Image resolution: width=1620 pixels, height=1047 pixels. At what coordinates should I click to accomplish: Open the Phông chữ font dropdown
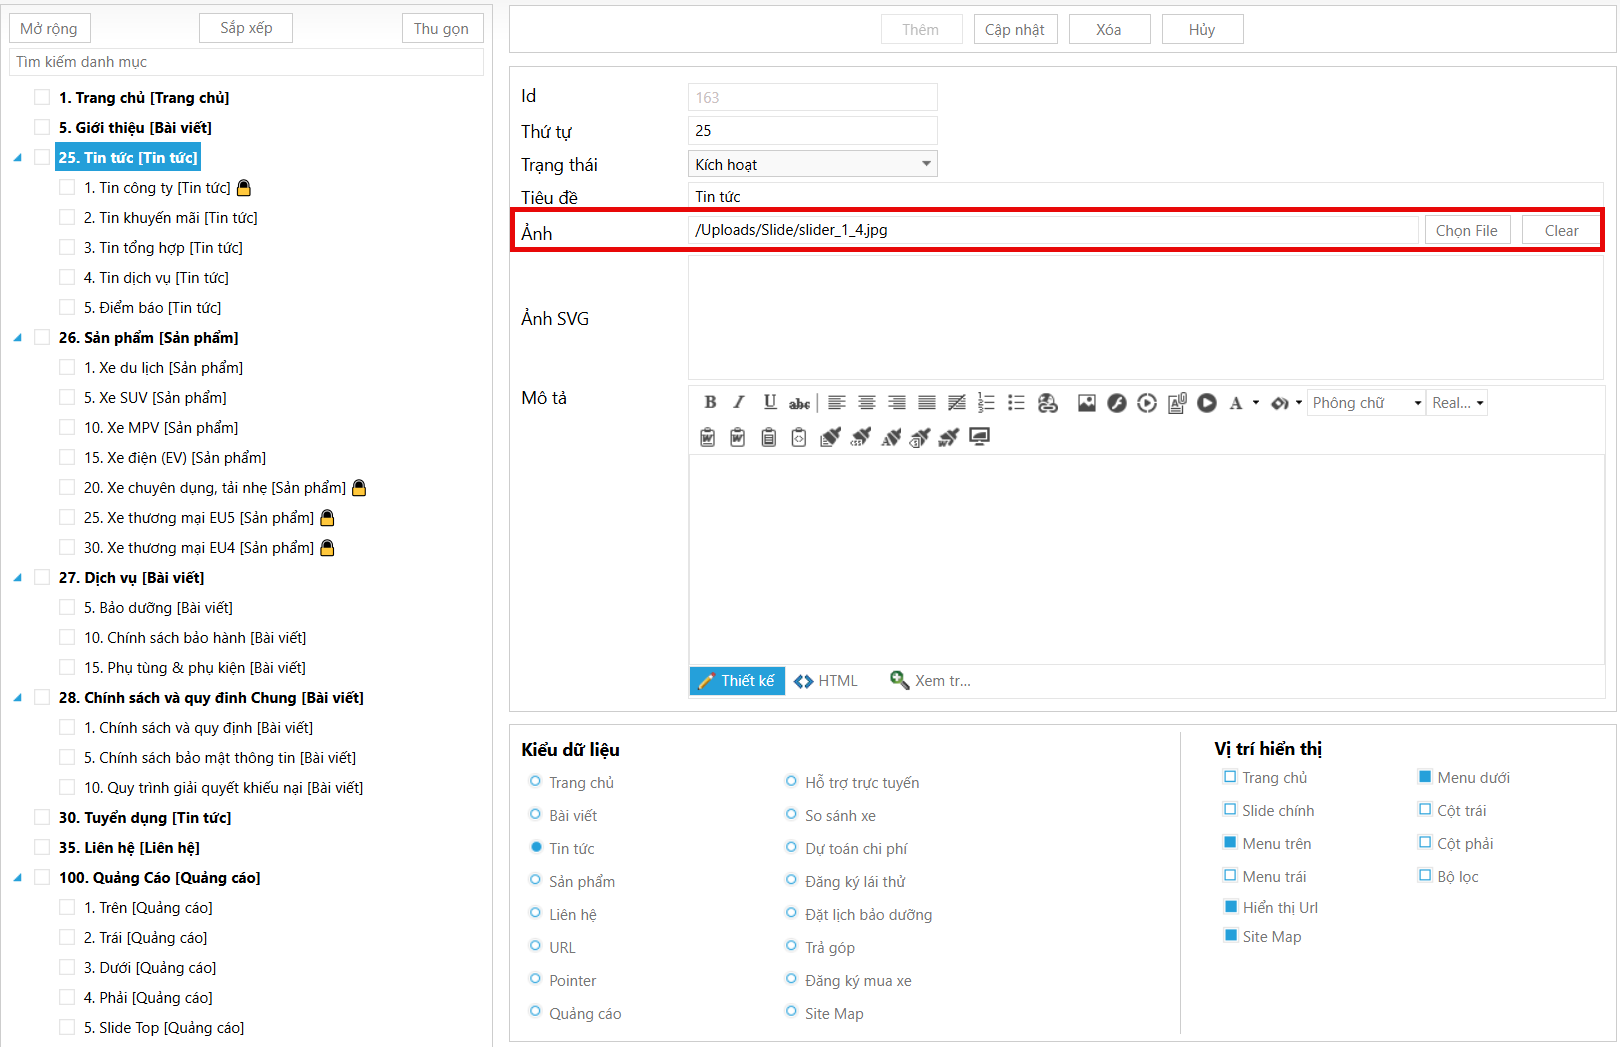click(x=1366, y=403)
